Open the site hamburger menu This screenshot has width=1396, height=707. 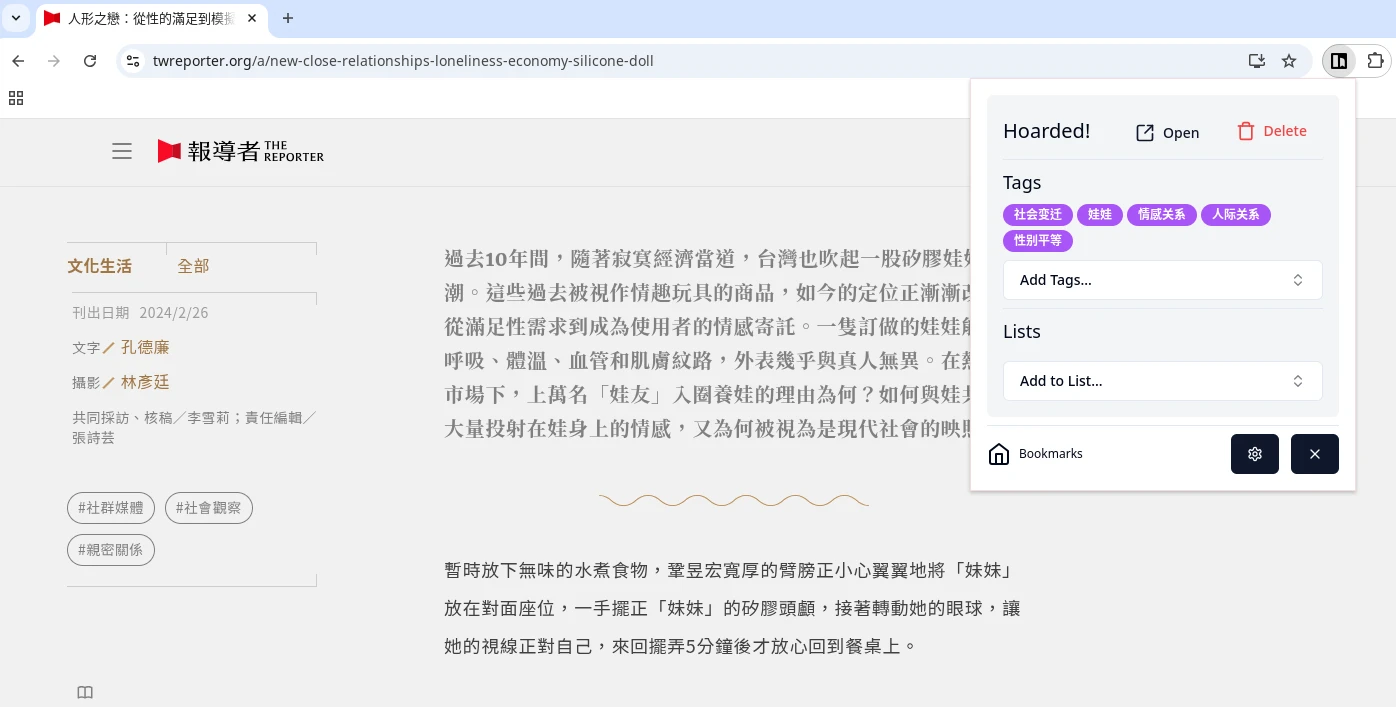click(122, 151)
